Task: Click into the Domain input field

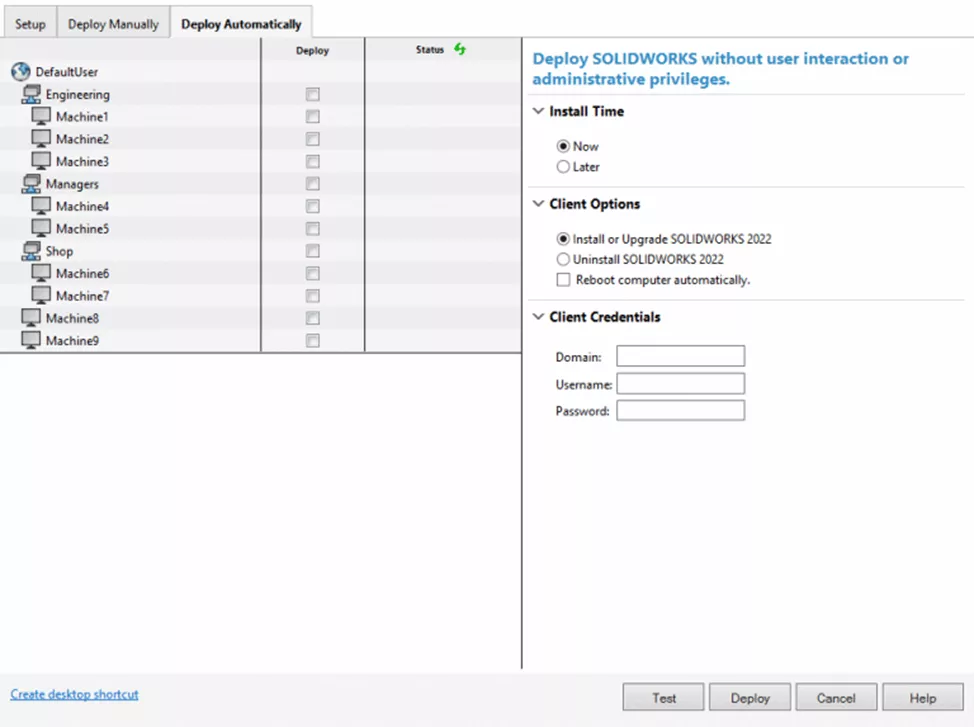Action: click(680, 357)
